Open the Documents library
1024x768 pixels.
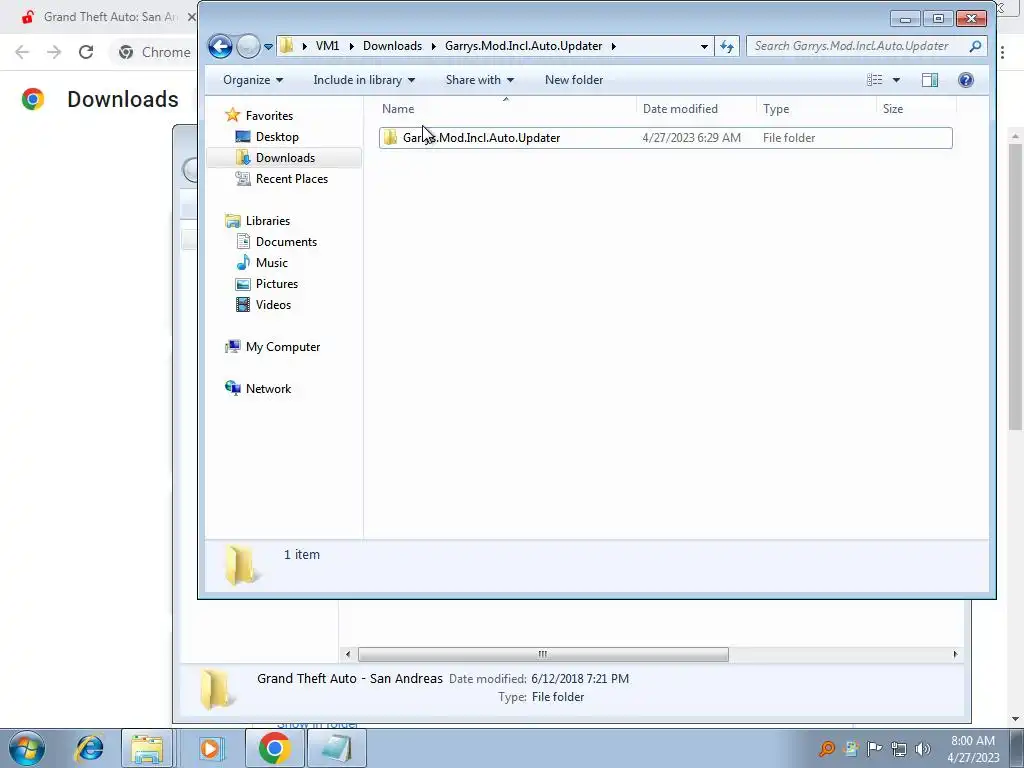pyautogui.click(x=286, y=242)
